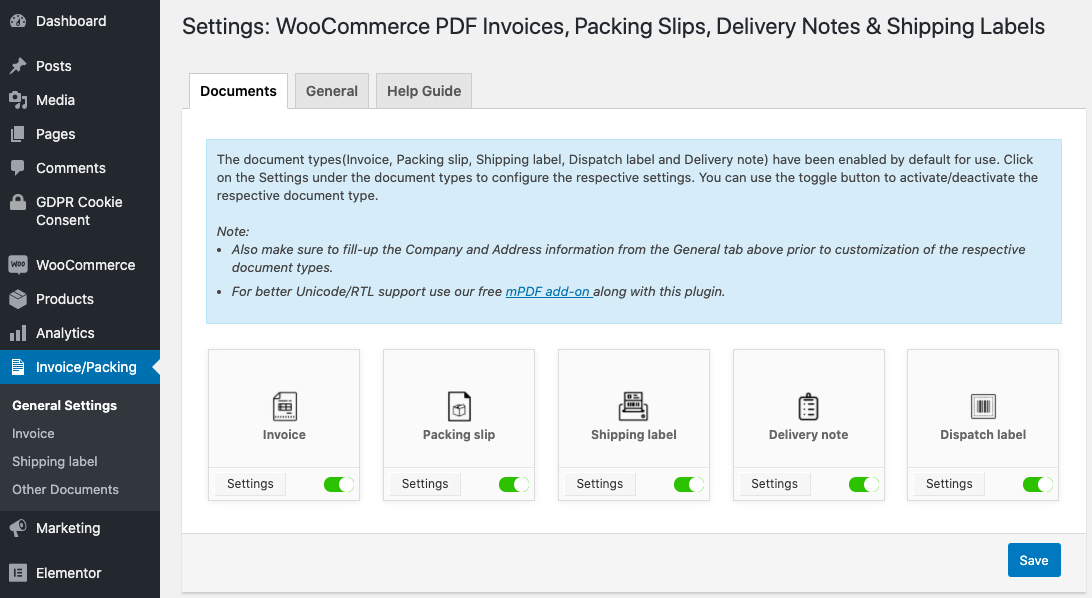
Task: Deactivate the Delivery note toggle
Action: pyautogui.click(x=864, y=485)
